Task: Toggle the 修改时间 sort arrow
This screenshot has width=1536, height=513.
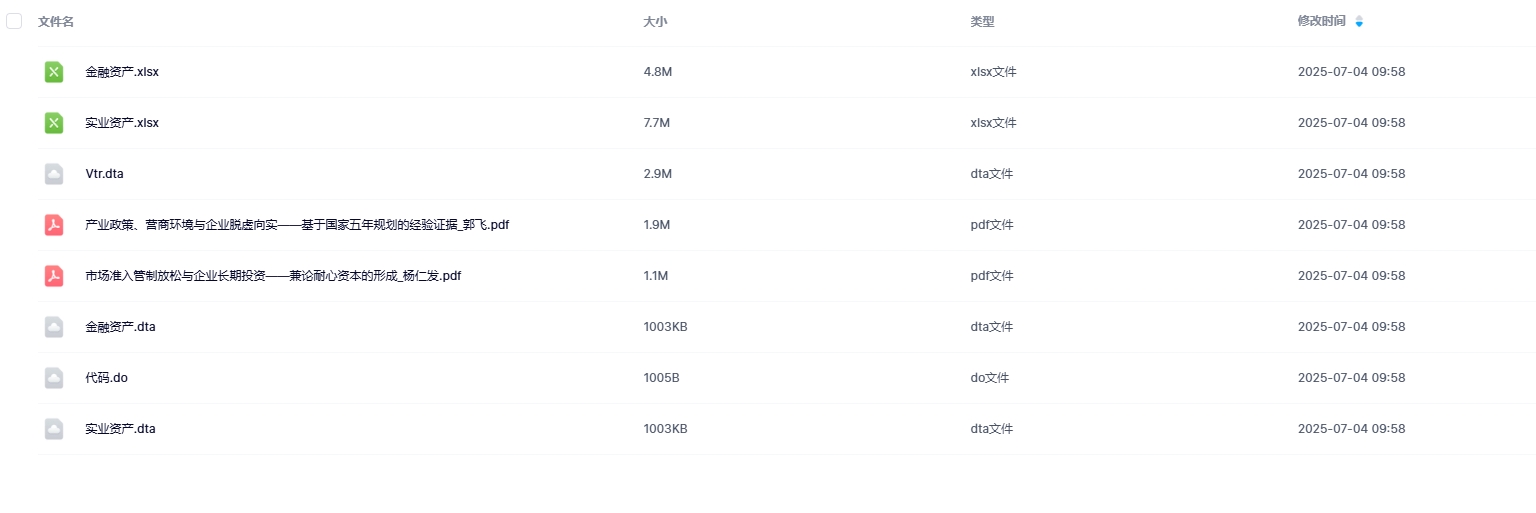Action: tap(1359, 21)
